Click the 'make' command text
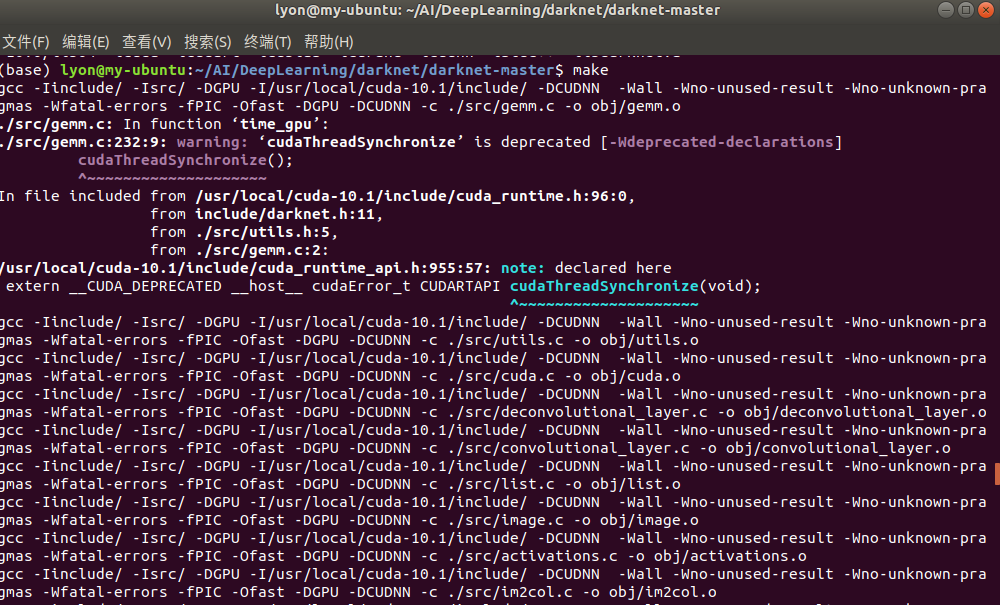This screenshot has width=1000, height=605. [x=591, y=70]
